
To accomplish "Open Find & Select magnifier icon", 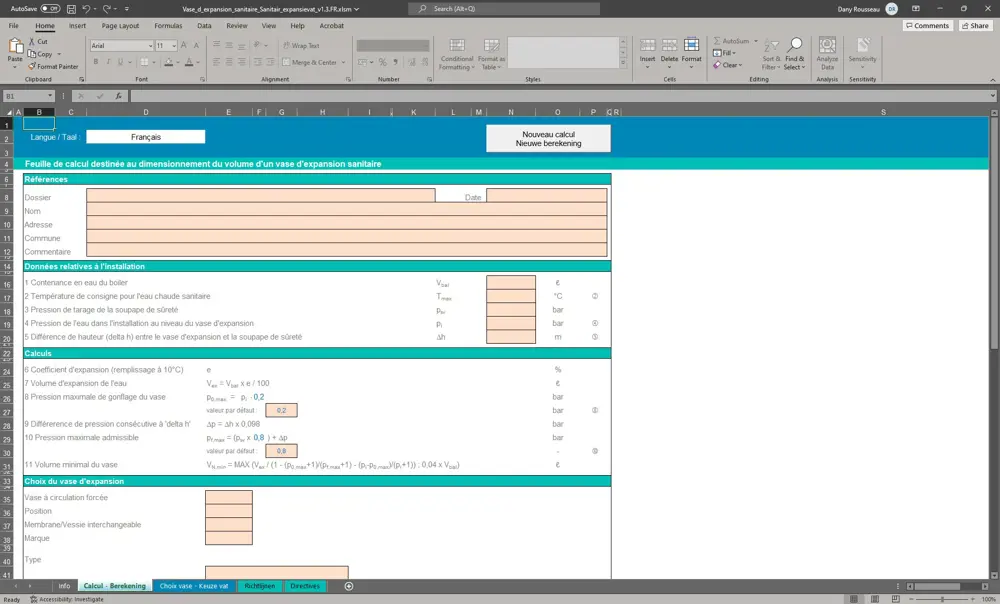I will [794, 46].
